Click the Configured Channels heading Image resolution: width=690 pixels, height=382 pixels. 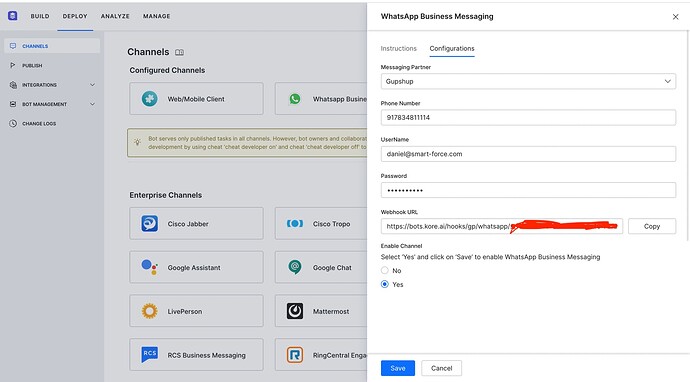coord(167,70)
